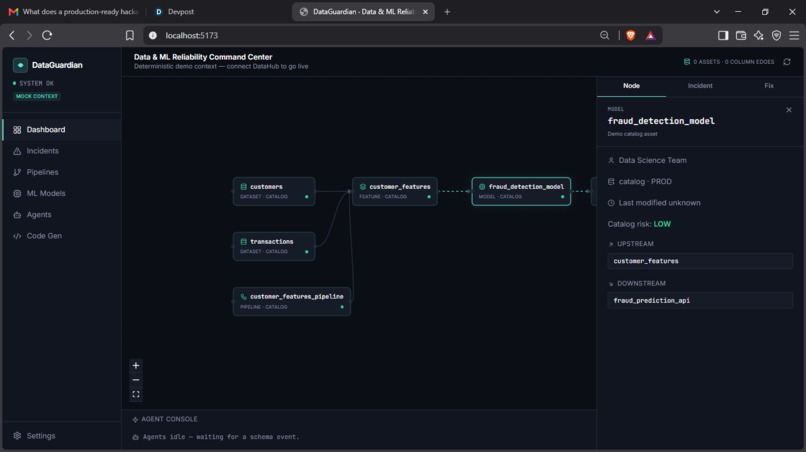Click the Settings gear icon
This screenshot has height=452, width=806.
(17, 436)
